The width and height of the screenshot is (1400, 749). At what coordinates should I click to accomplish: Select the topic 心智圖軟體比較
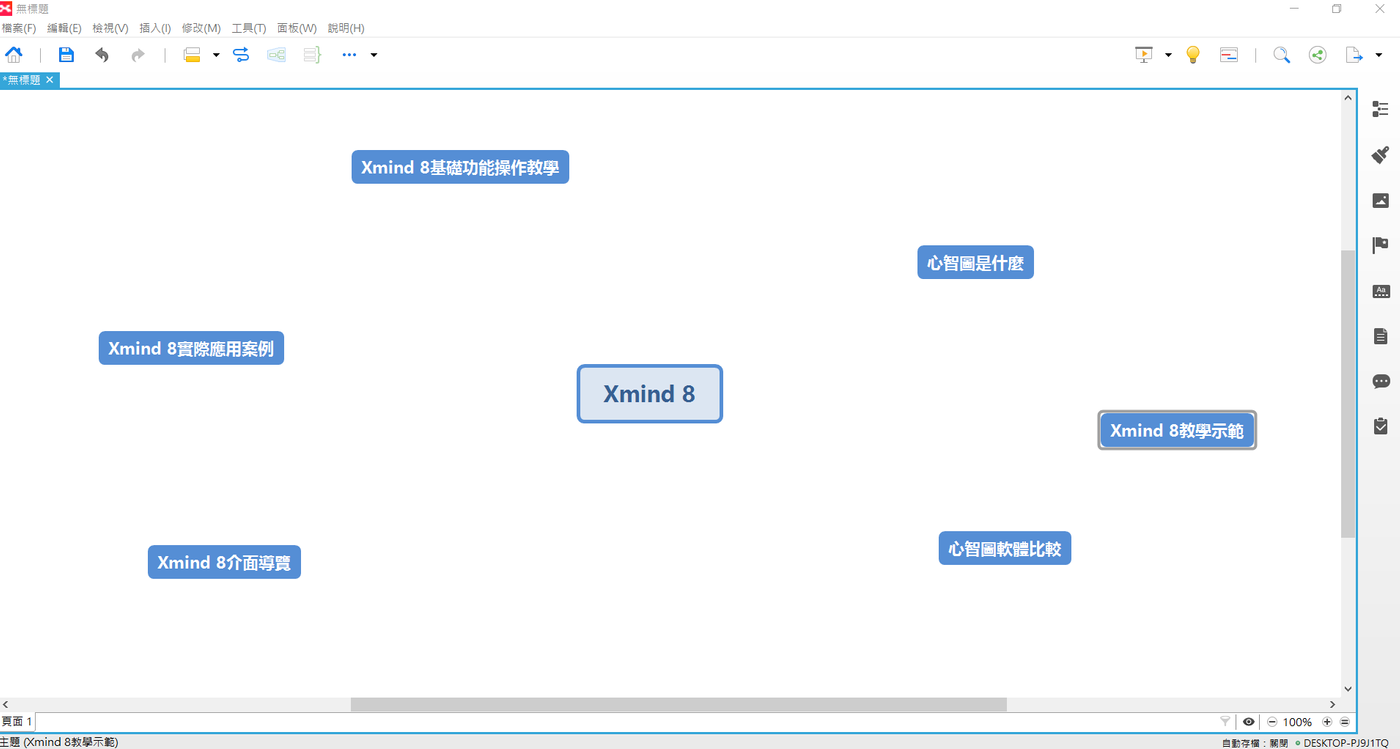click(1005, 548)
